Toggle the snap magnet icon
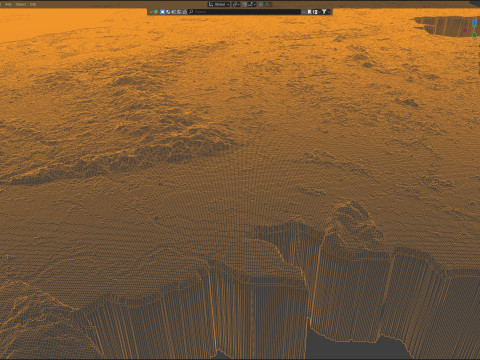This screenshot has height=360, width=480. click(245, 4)
